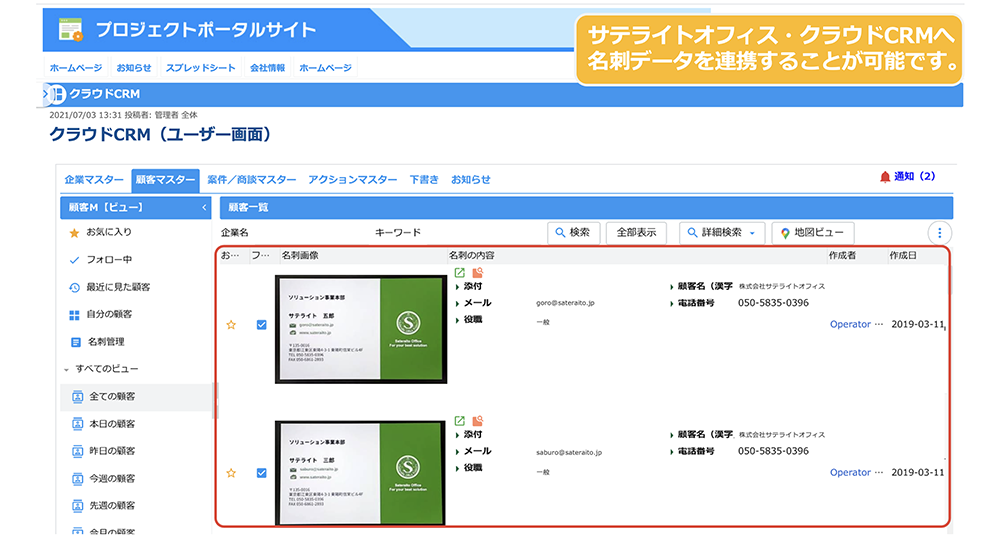Click the more dots beside Operator in the saburo@sateraito.jp row
Image resolution: width=1000 pixels, height=537 pixels.
click(x=879, y=473)
